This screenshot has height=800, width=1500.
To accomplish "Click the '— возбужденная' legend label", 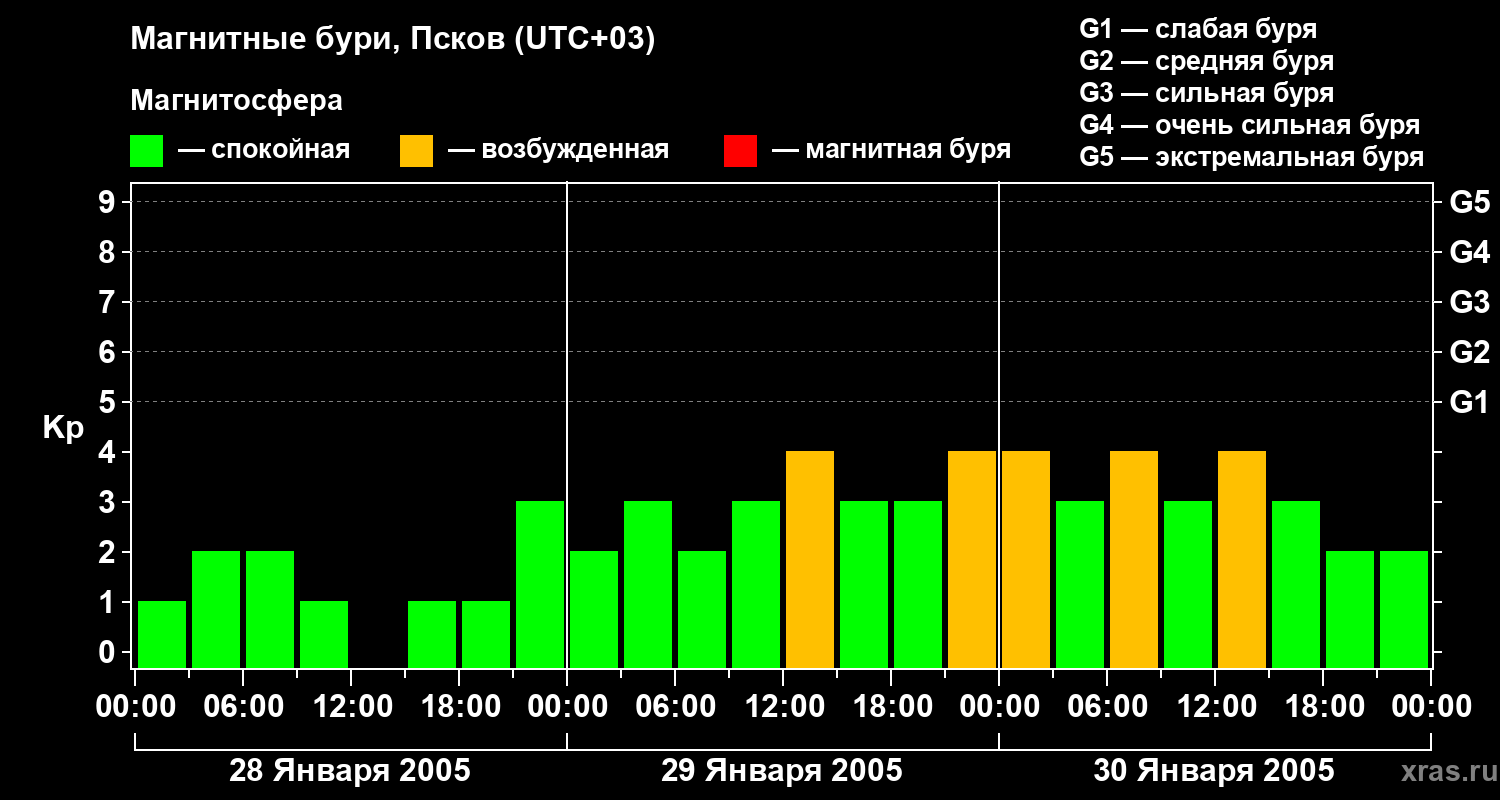I will pos(558,150).
